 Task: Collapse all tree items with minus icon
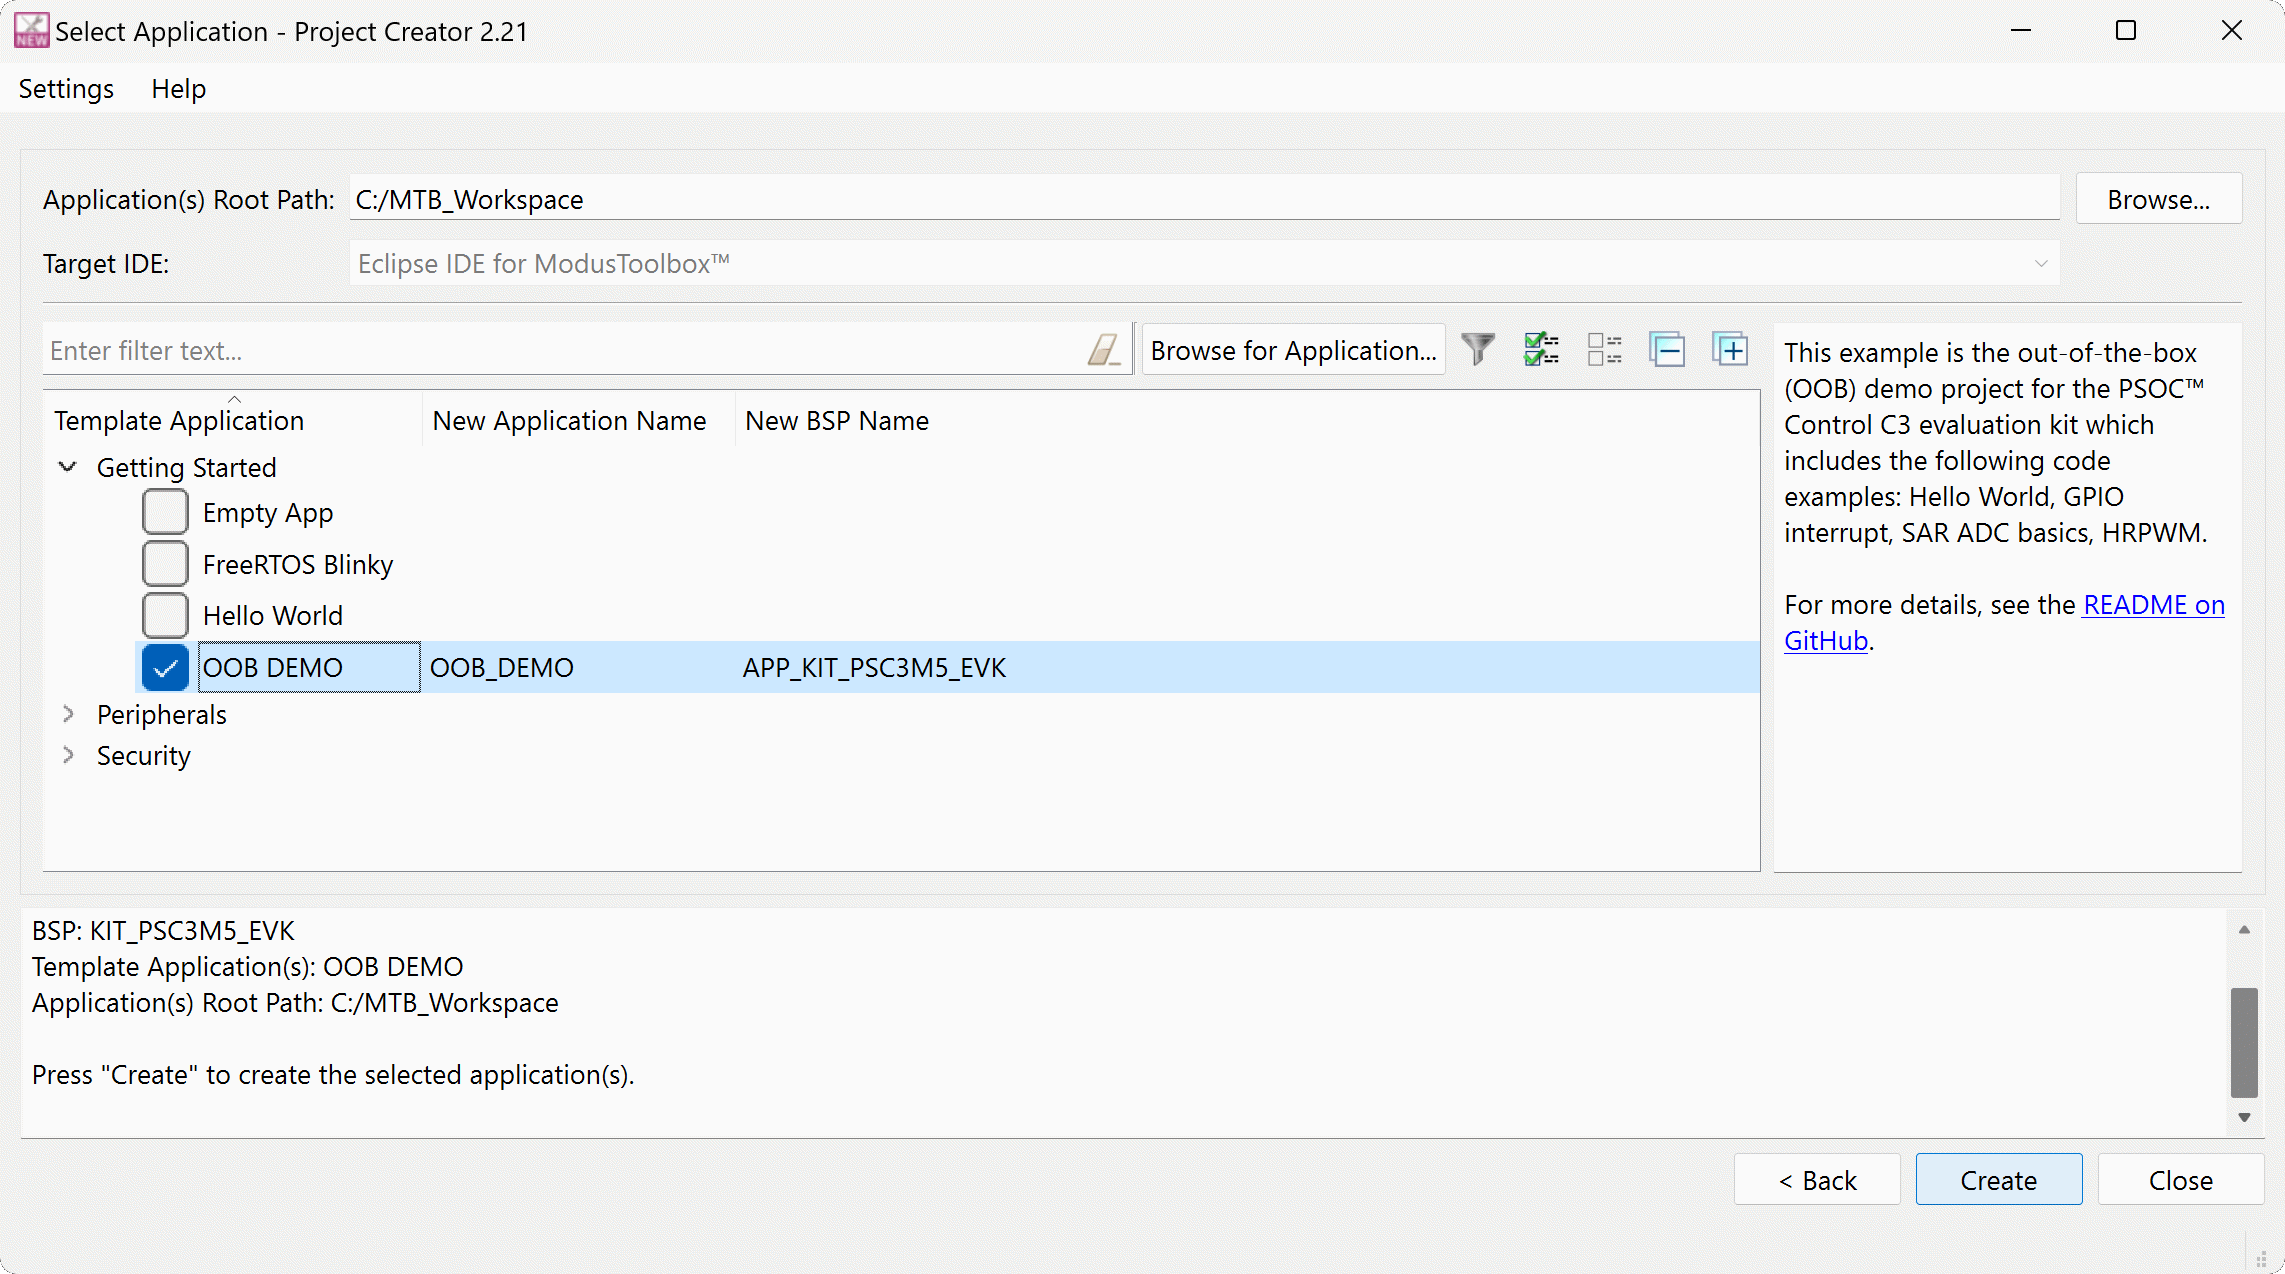[1667, 350]
